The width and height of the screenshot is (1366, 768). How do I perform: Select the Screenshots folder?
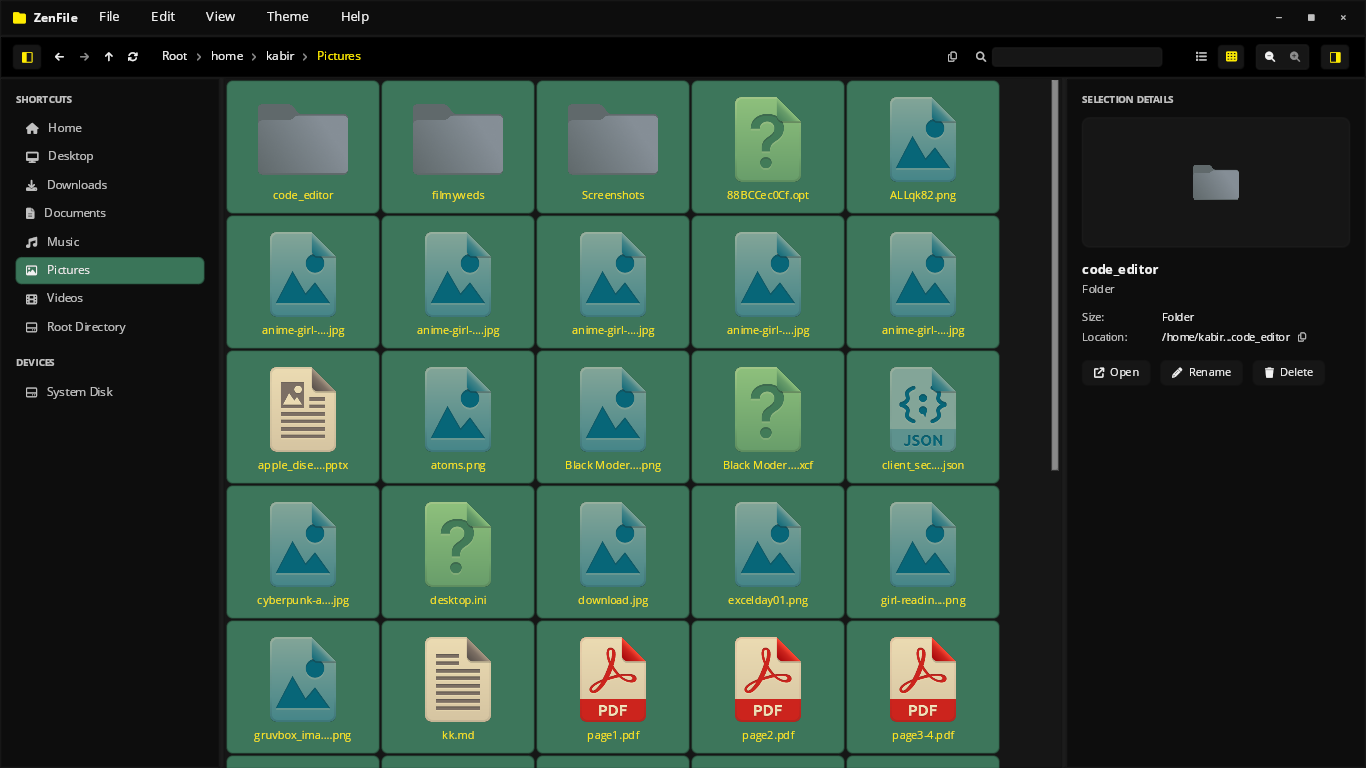[x=613, y=147]
